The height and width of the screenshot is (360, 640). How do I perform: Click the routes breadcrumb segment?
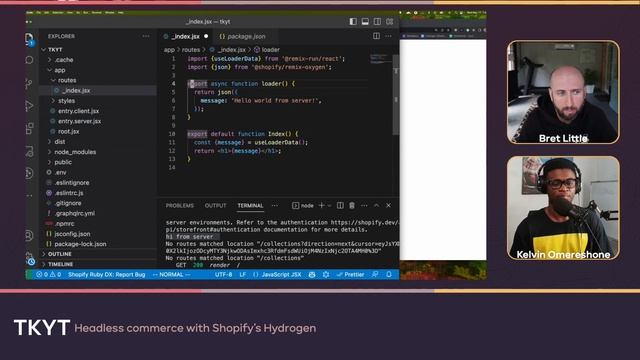click(x=191, y=50)
